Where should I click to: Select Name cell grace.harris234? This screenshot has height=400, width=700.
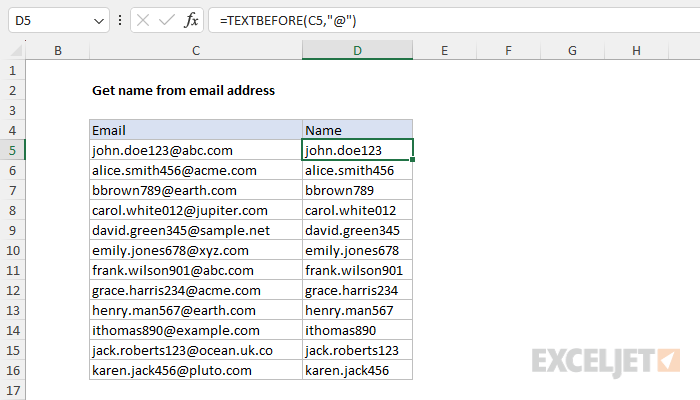point(357,290)
